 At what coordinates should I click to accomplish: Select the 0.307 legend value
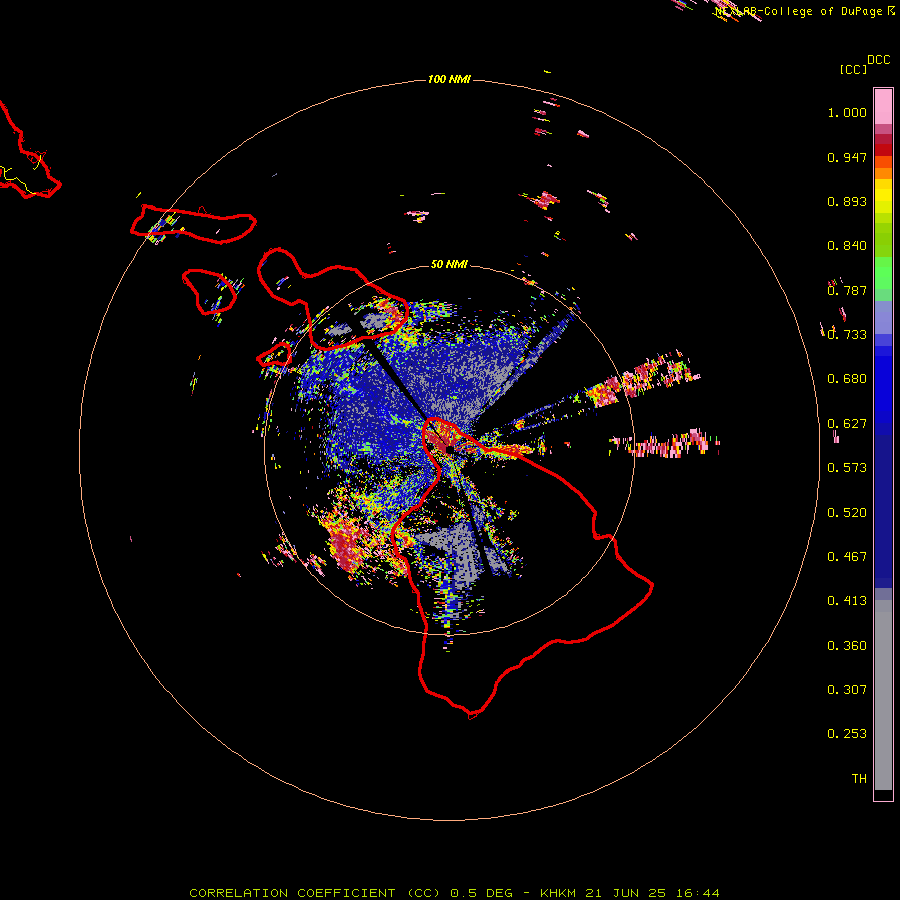[847, 690]
